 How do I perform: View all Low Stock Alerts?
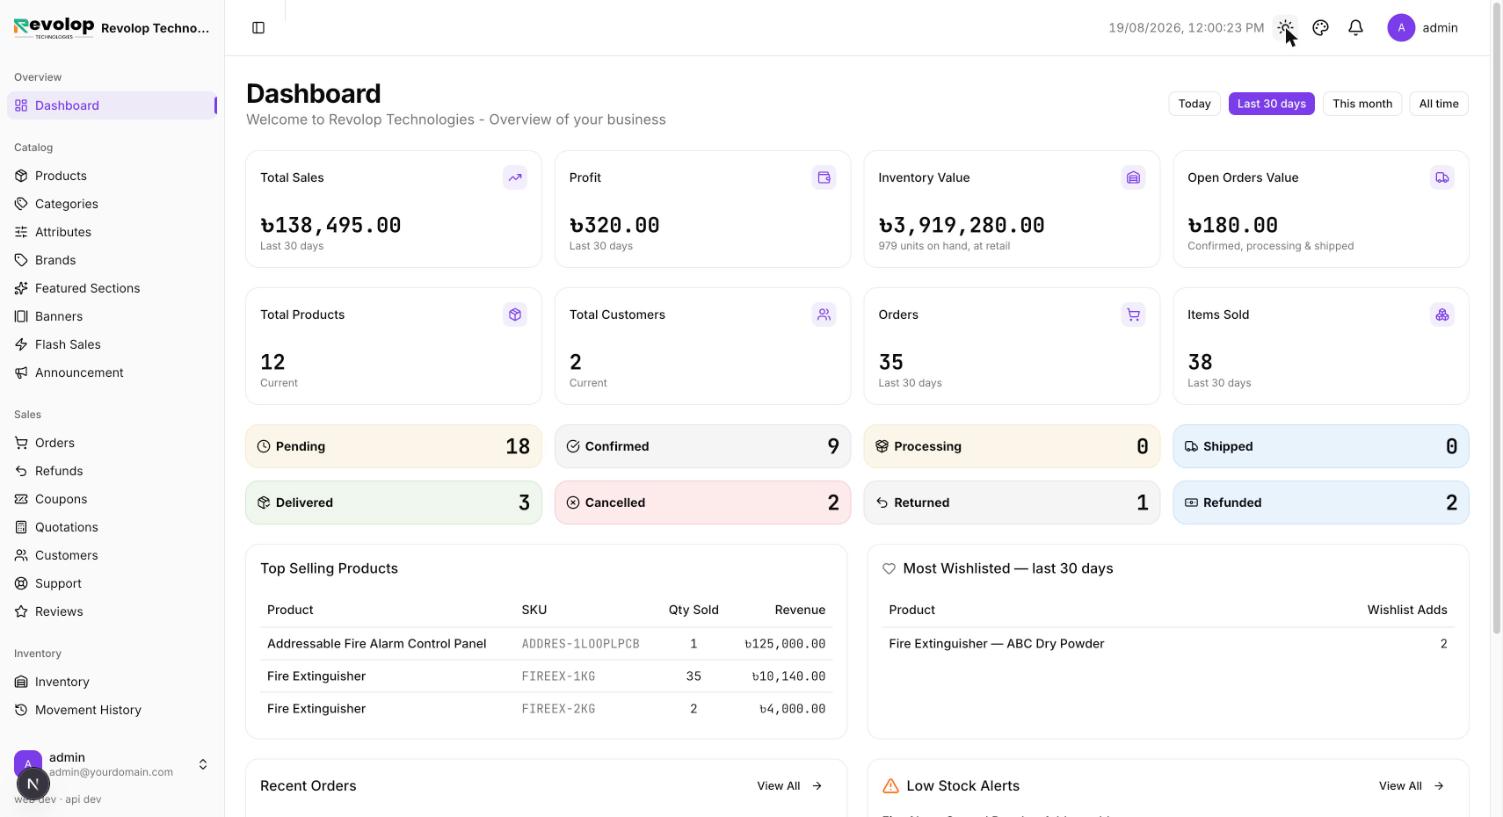(x=1411, y=786)
